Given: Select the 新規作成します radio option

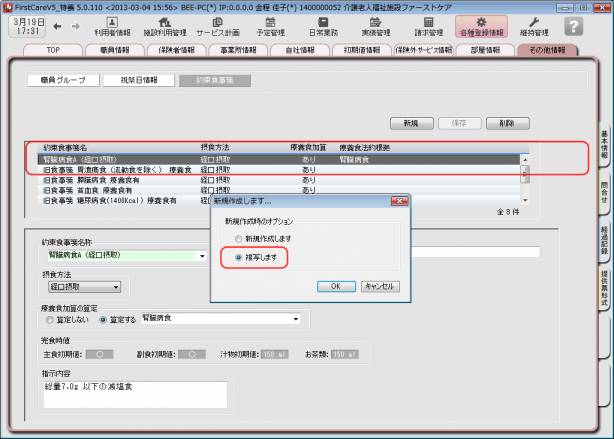Looking at the screenshot, I should (238, 239).
